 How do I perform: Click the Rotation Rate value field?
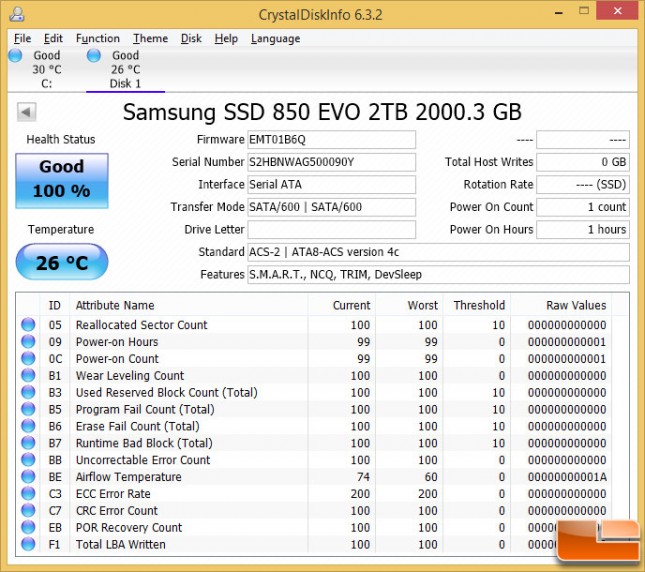583,185
